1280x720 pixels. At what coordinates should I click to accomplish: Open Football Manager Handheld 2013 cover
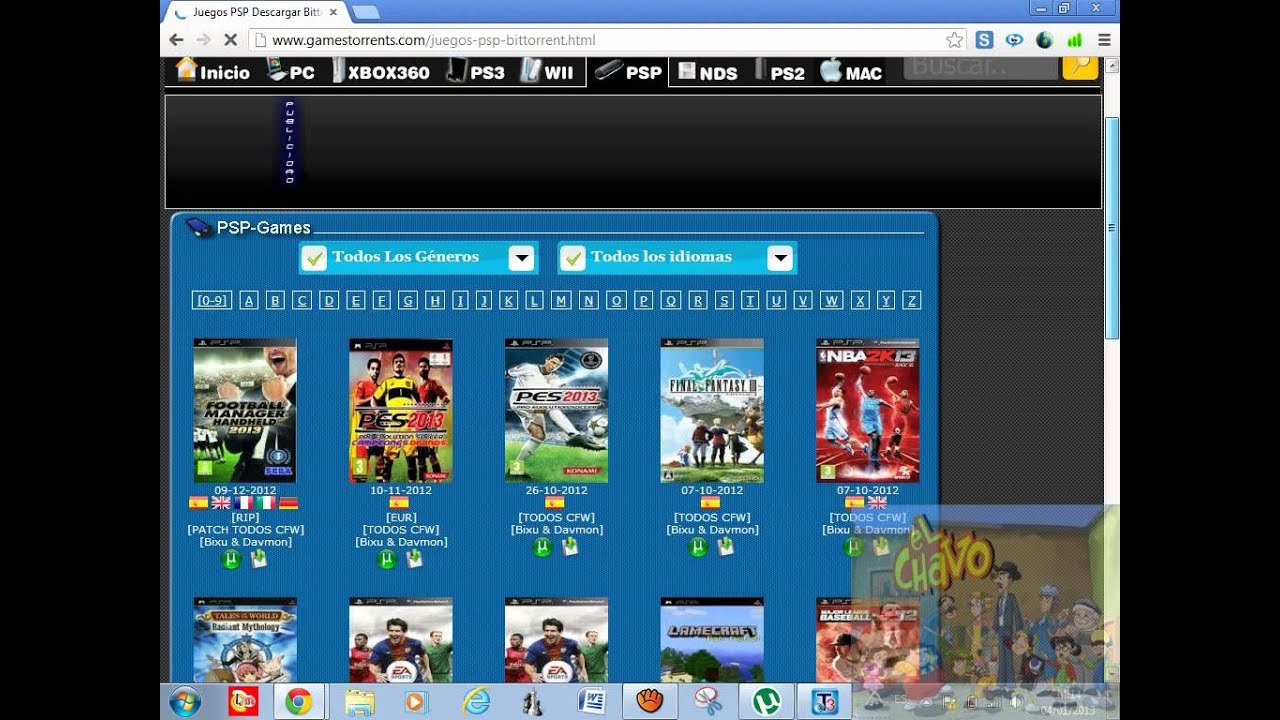[x=245, y=411]
